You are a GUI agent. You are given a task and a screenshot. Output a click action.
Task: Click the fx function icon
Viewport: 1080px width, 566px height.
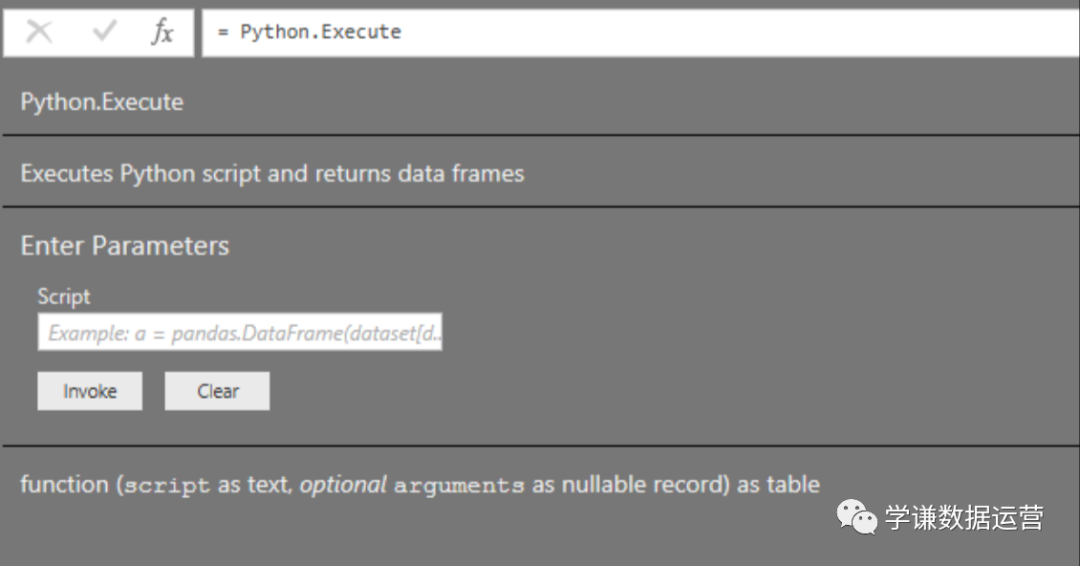(162, 32)
